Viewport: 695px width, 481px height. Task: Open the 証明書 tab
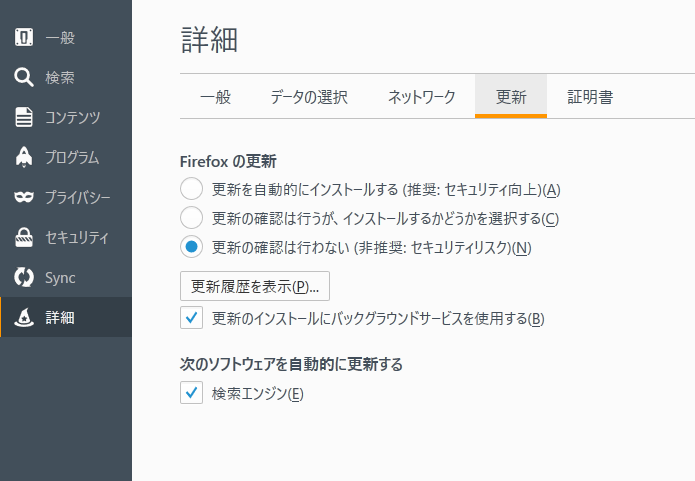[590, 97]
